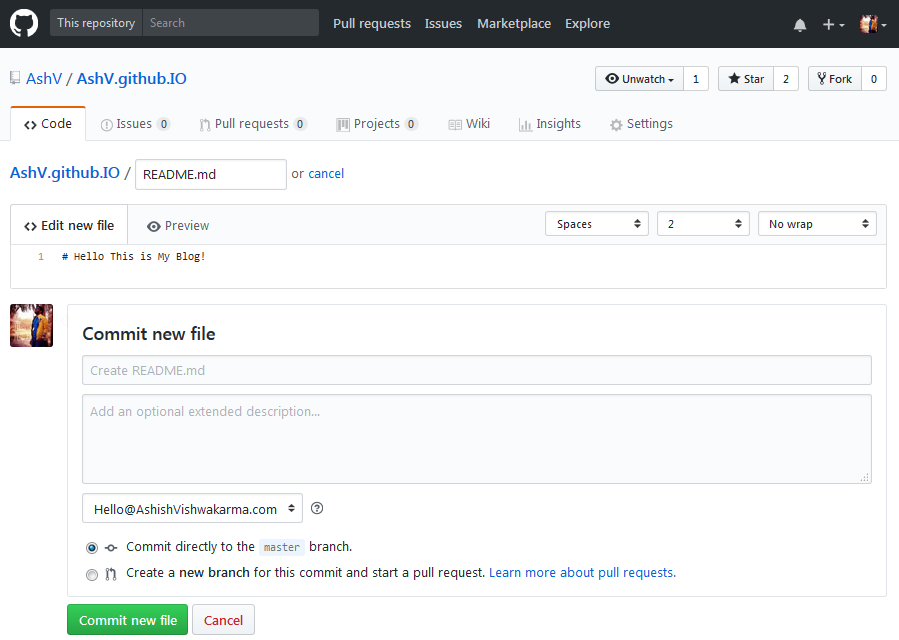The image size is (899, 640).
Task: Open the Settings tab
Action: 641,124
